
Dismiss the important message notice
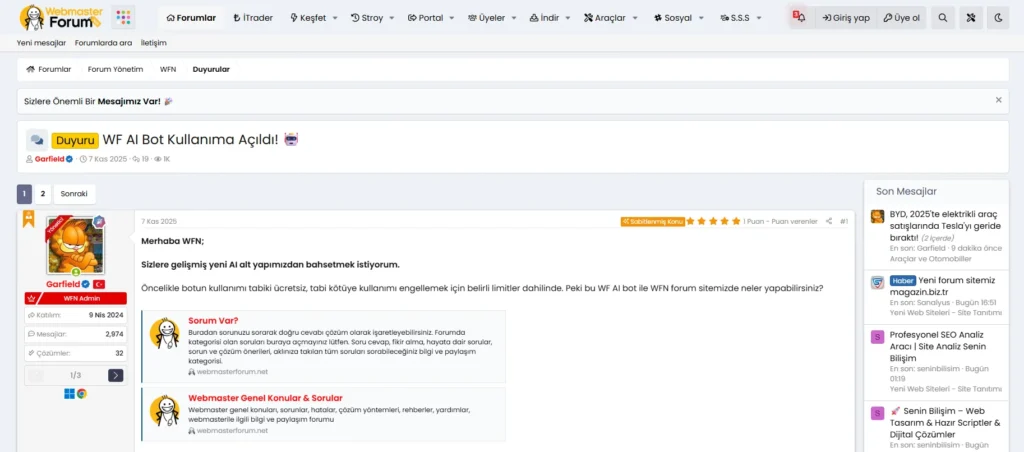(x=999, y=100)
